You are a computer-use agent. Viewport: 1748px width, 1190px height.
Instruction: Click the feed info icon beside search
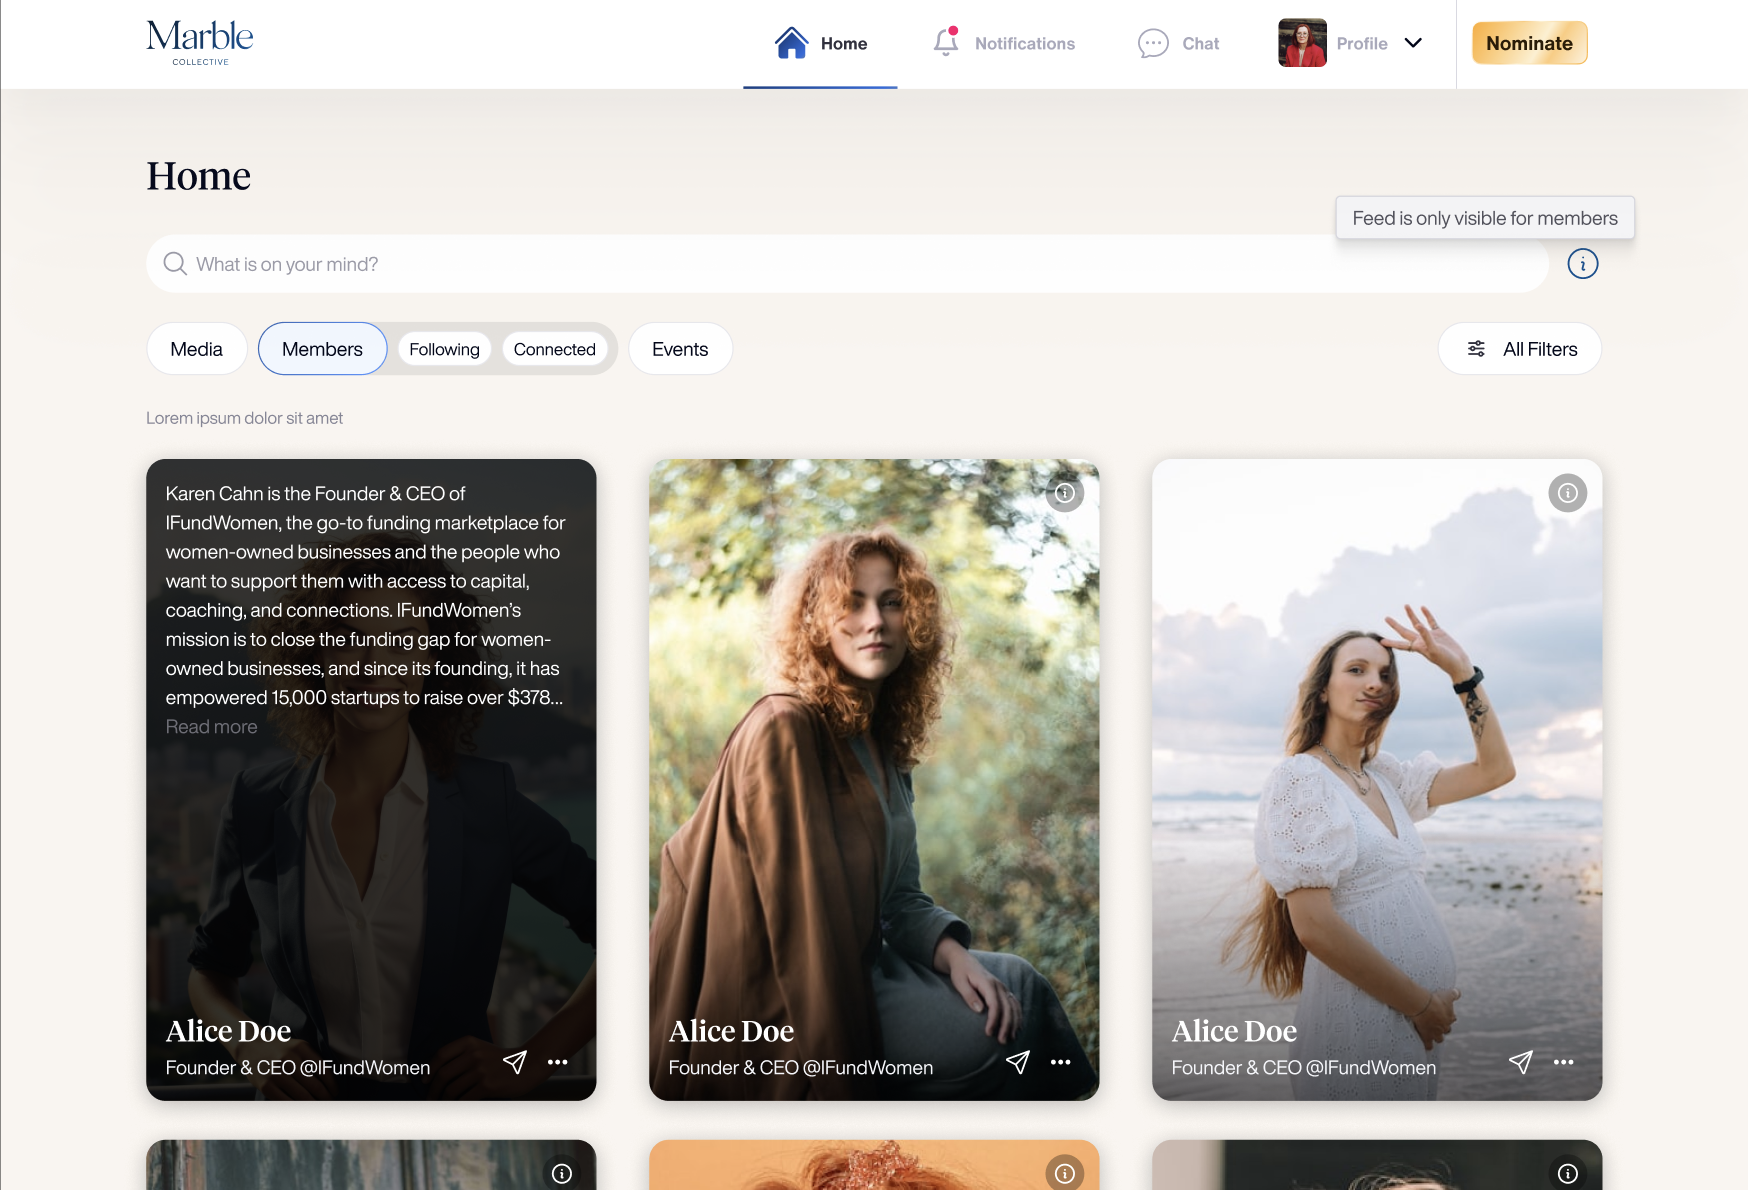(x=1582, y=264)
